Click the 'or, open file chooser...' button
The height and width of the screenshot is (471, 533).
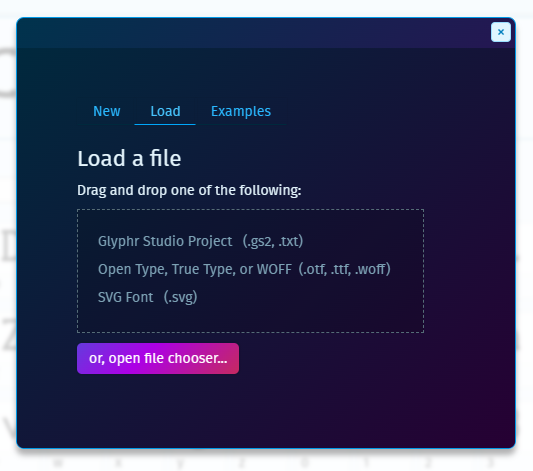click(x=158, y=358)
